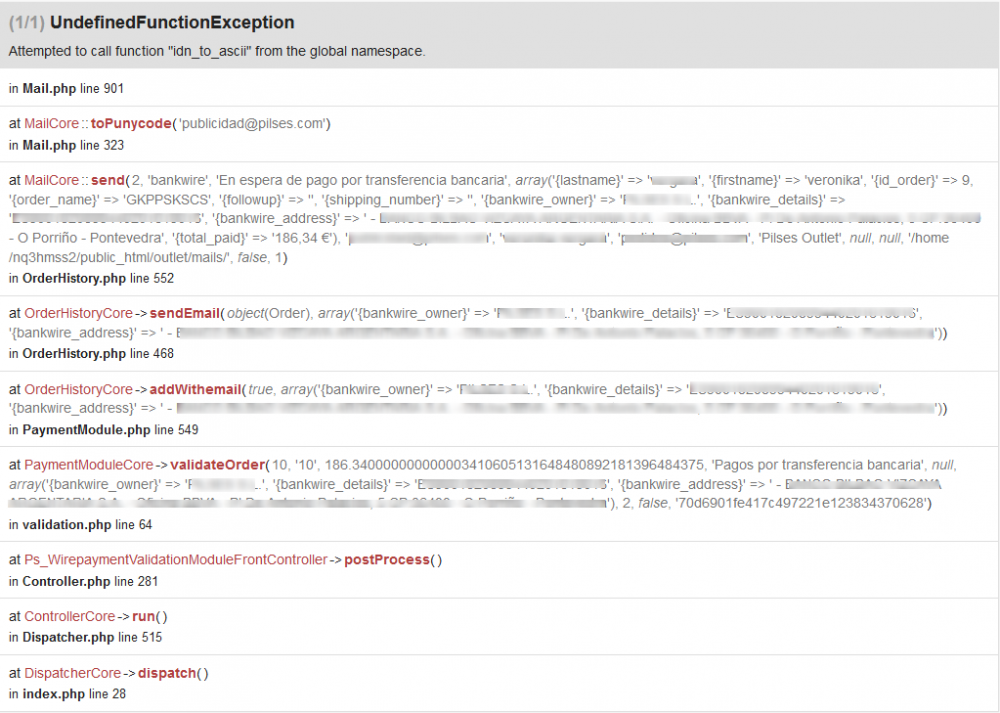
Task: Open the PaymentModule.php line 549 reference
Action: [x=98, y=431]
